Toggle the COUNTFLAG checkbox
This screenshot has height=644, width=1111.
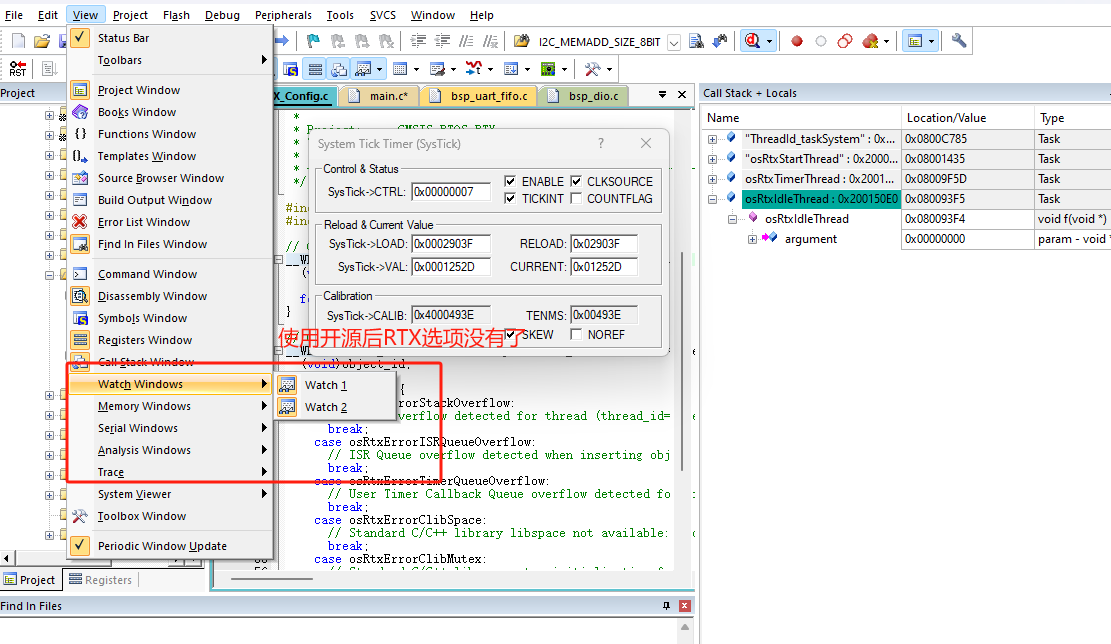(x=577, y=198)
